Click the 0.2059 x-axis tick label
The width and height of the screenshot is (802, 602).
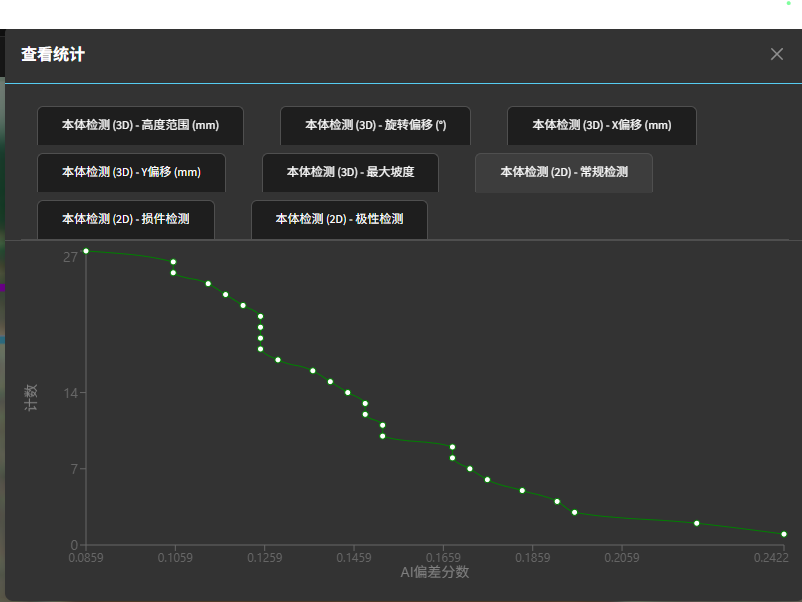[x=622, y=557]
